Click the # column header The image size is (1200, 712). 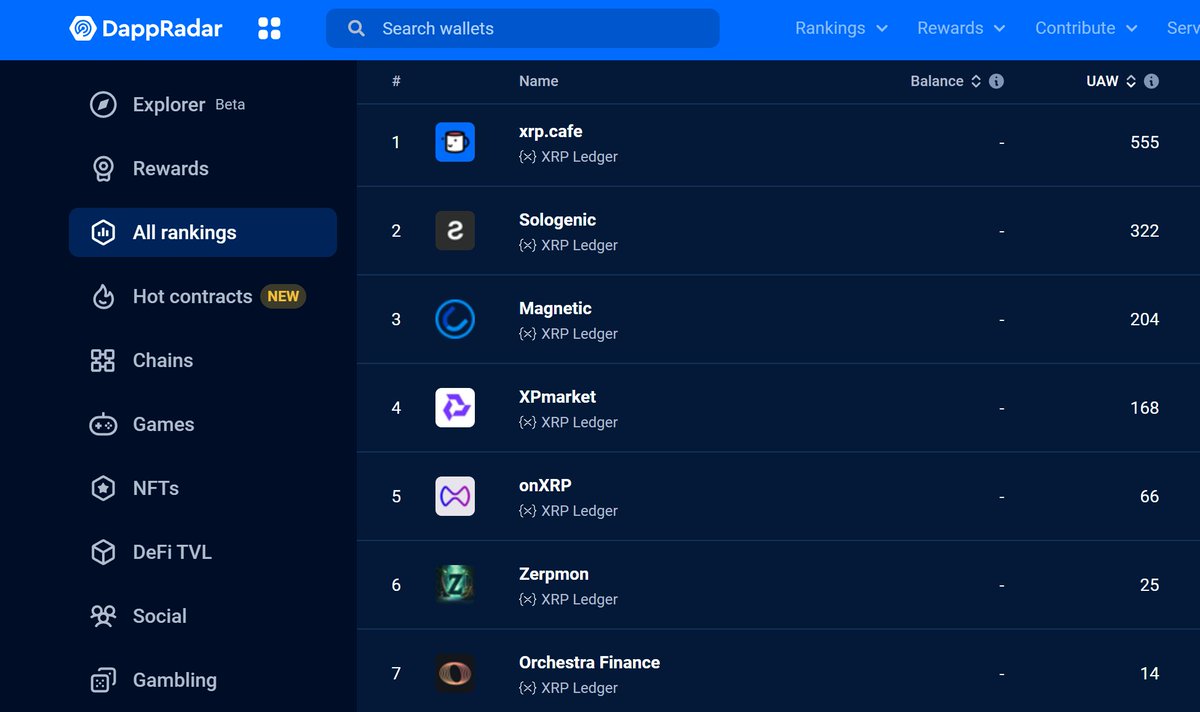[x=396, y=81]
